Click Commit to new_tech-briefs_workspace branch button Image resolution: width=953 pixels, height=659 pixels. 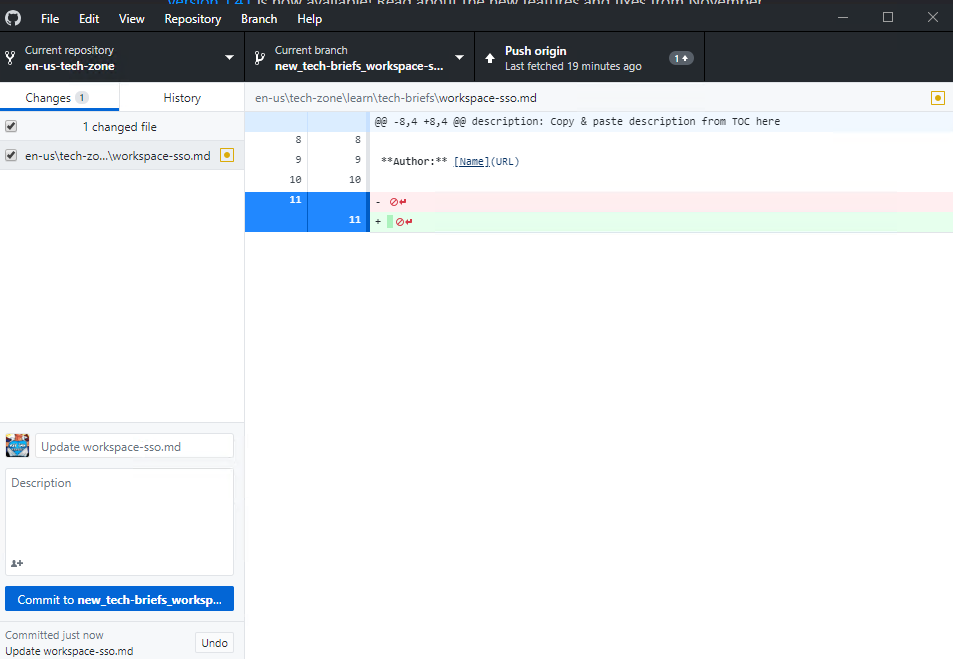tap(119, 598)
